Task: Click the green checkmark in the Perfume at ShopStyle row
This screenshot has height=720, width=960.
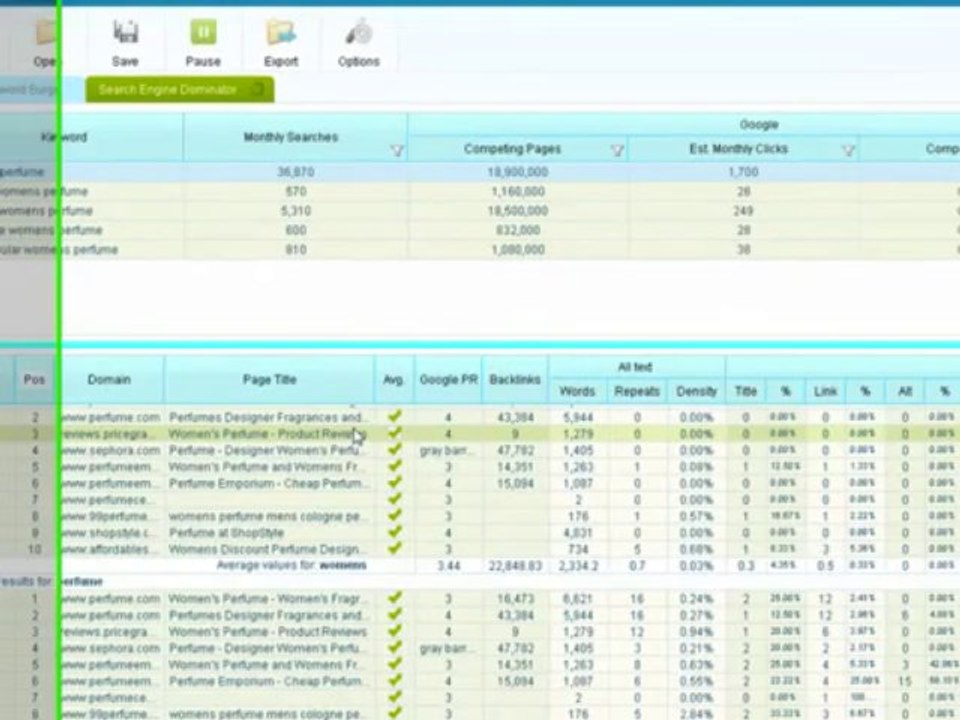Action: coord(395,531)
